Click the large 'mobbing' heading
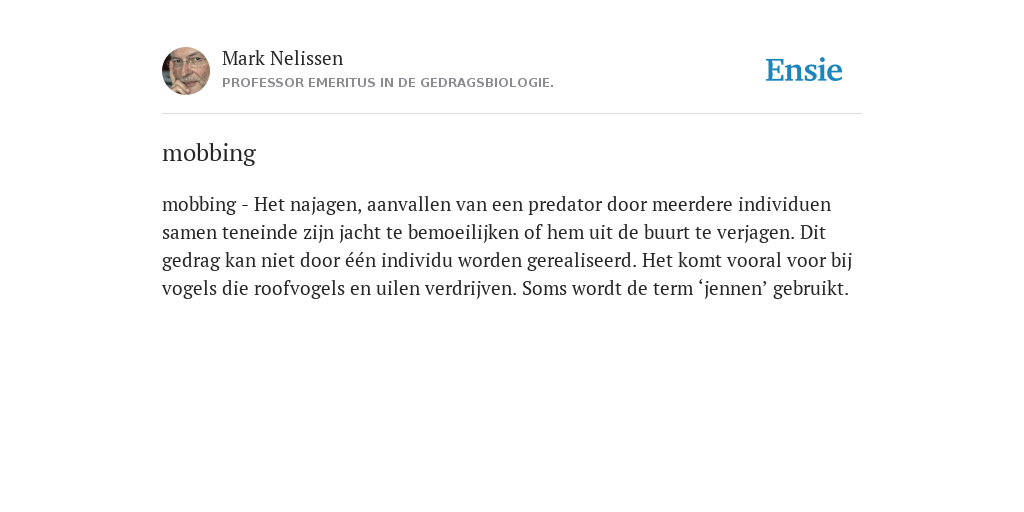The width and height of the screenshot is (1024, 512). pyautogui.click(x=209, y=153)
